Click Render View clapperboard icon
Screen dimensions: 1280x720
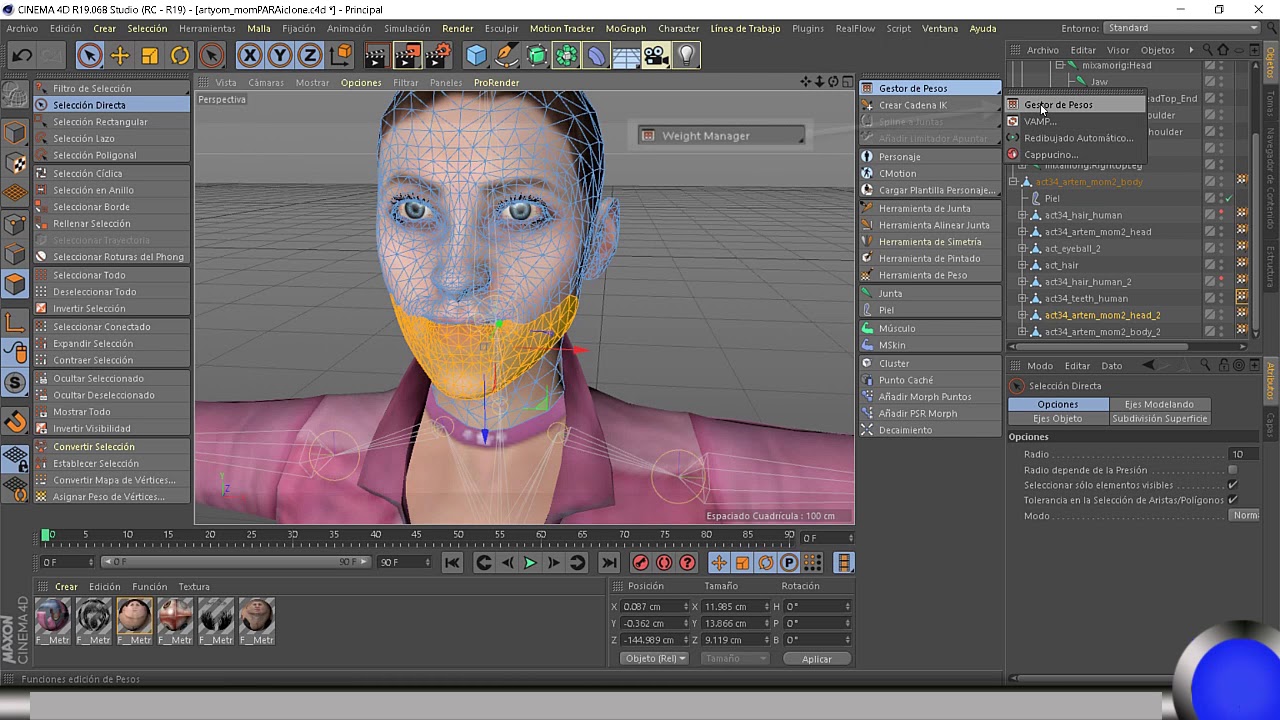[376, 56]
